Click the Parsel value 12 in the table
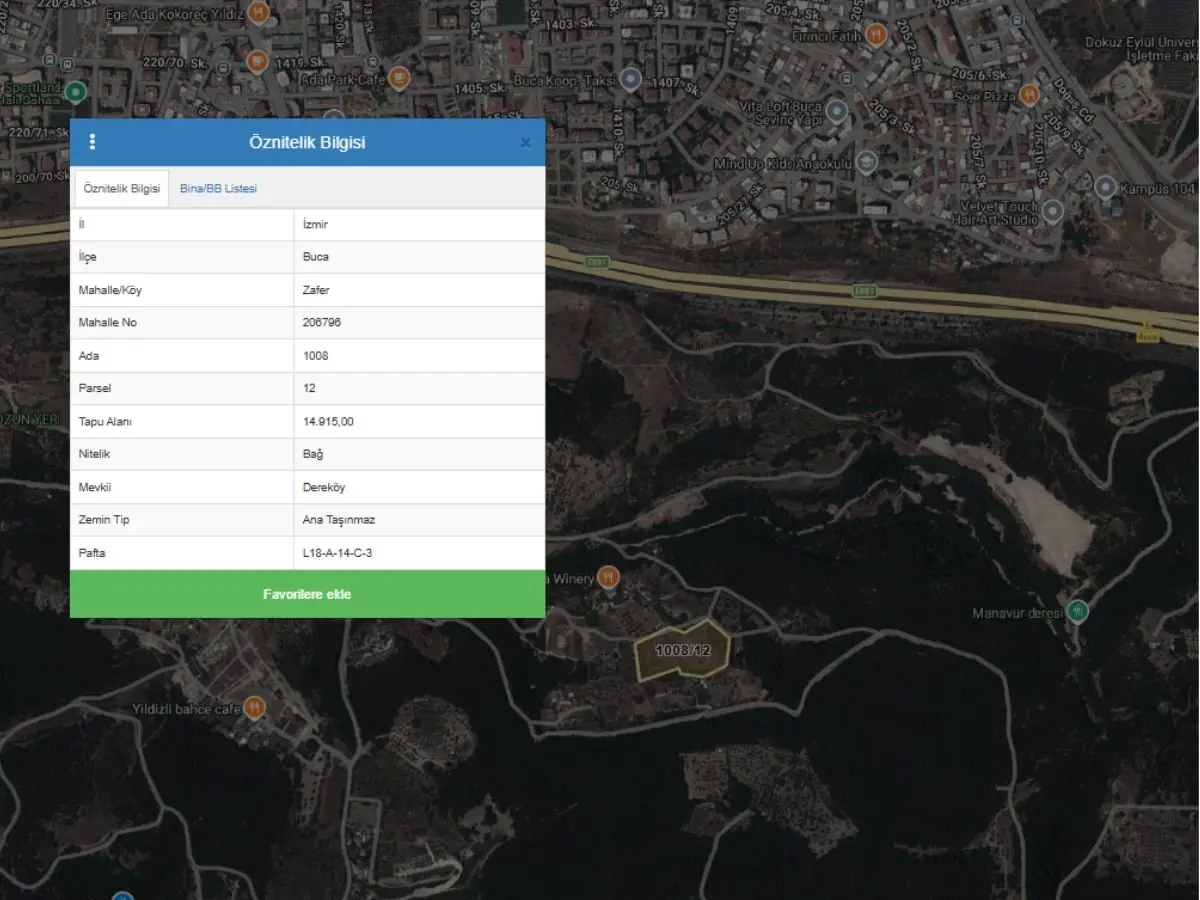The height and width of the screenshot is (900, 1200). pos(309,388)
